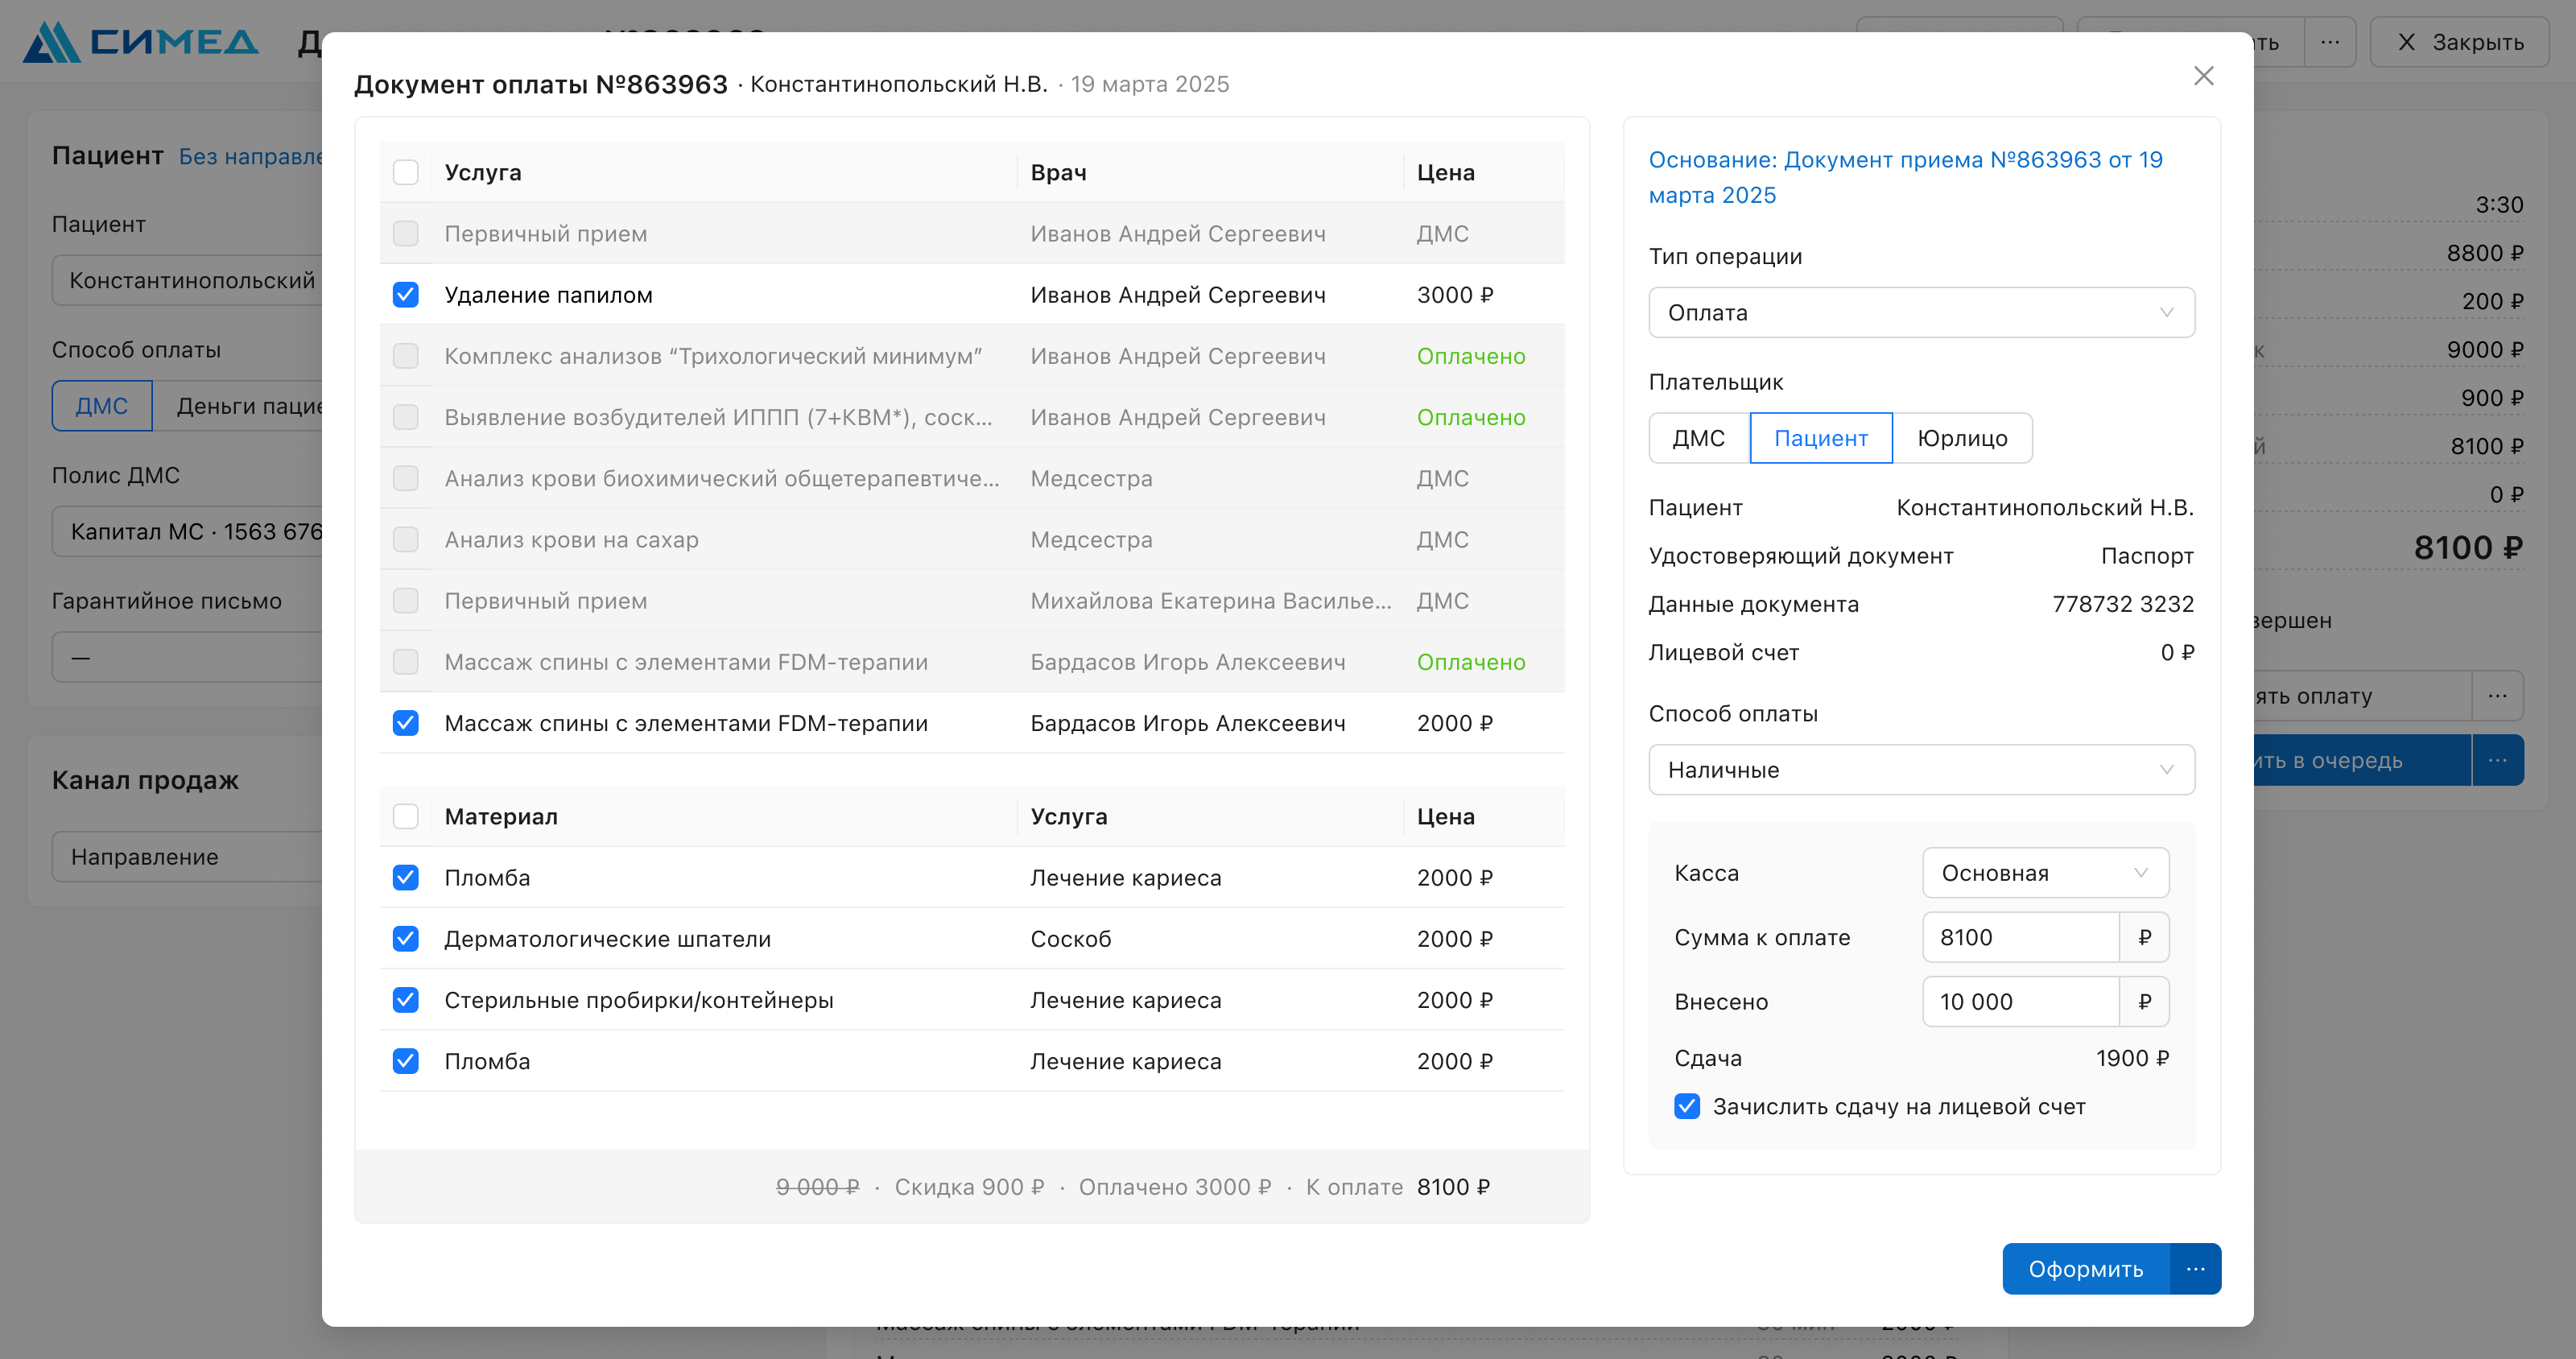The height and width of the screenshot is (1359, 2576).
Task: Click the Анализ крови биохимический row
Action: coord(972,478)
